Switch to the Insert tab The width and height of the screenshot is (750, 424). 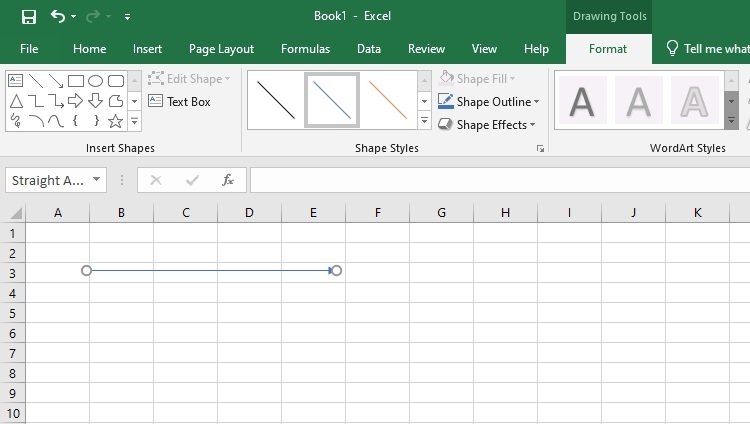click(x=147, y=49)
